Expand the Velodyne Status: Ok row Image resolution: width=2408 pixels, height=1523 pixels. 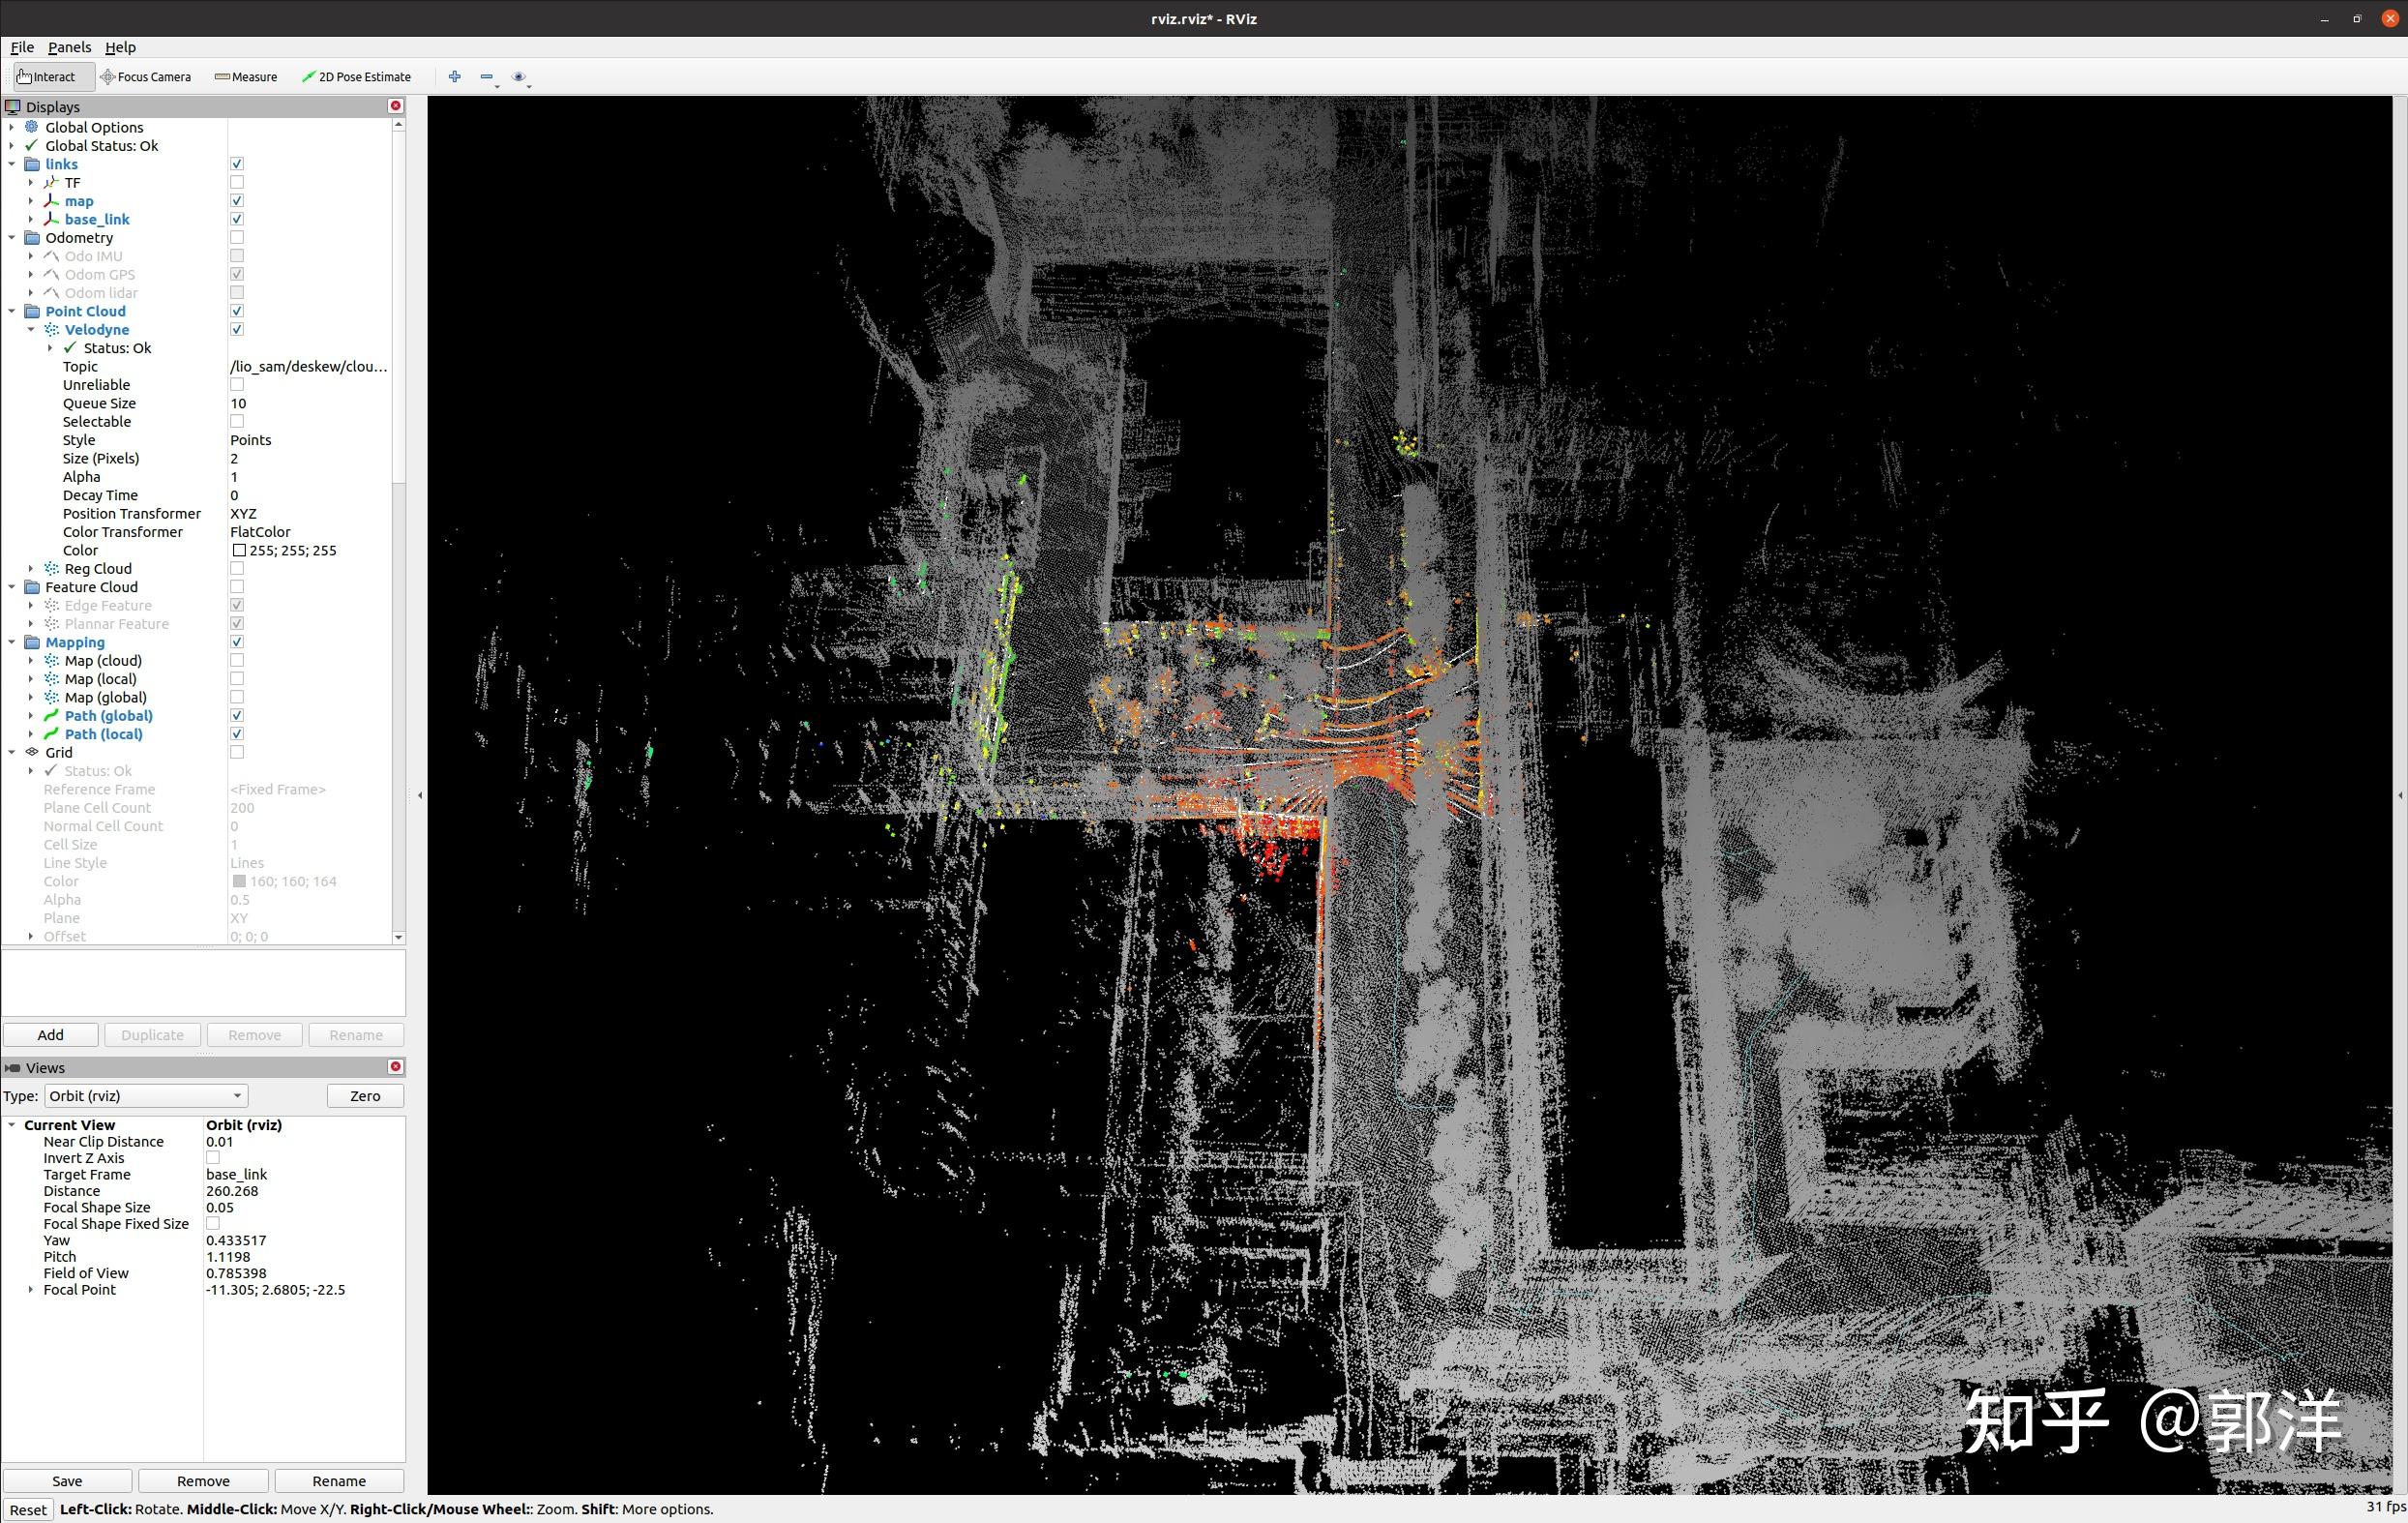point(50,348)
